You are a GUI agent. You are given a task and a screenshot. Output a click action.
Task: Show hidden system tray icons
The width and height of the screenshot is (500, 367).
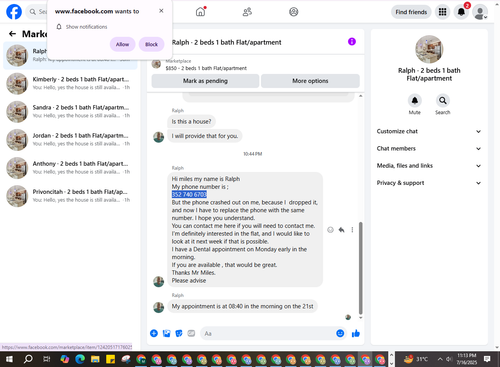point(440,359)
